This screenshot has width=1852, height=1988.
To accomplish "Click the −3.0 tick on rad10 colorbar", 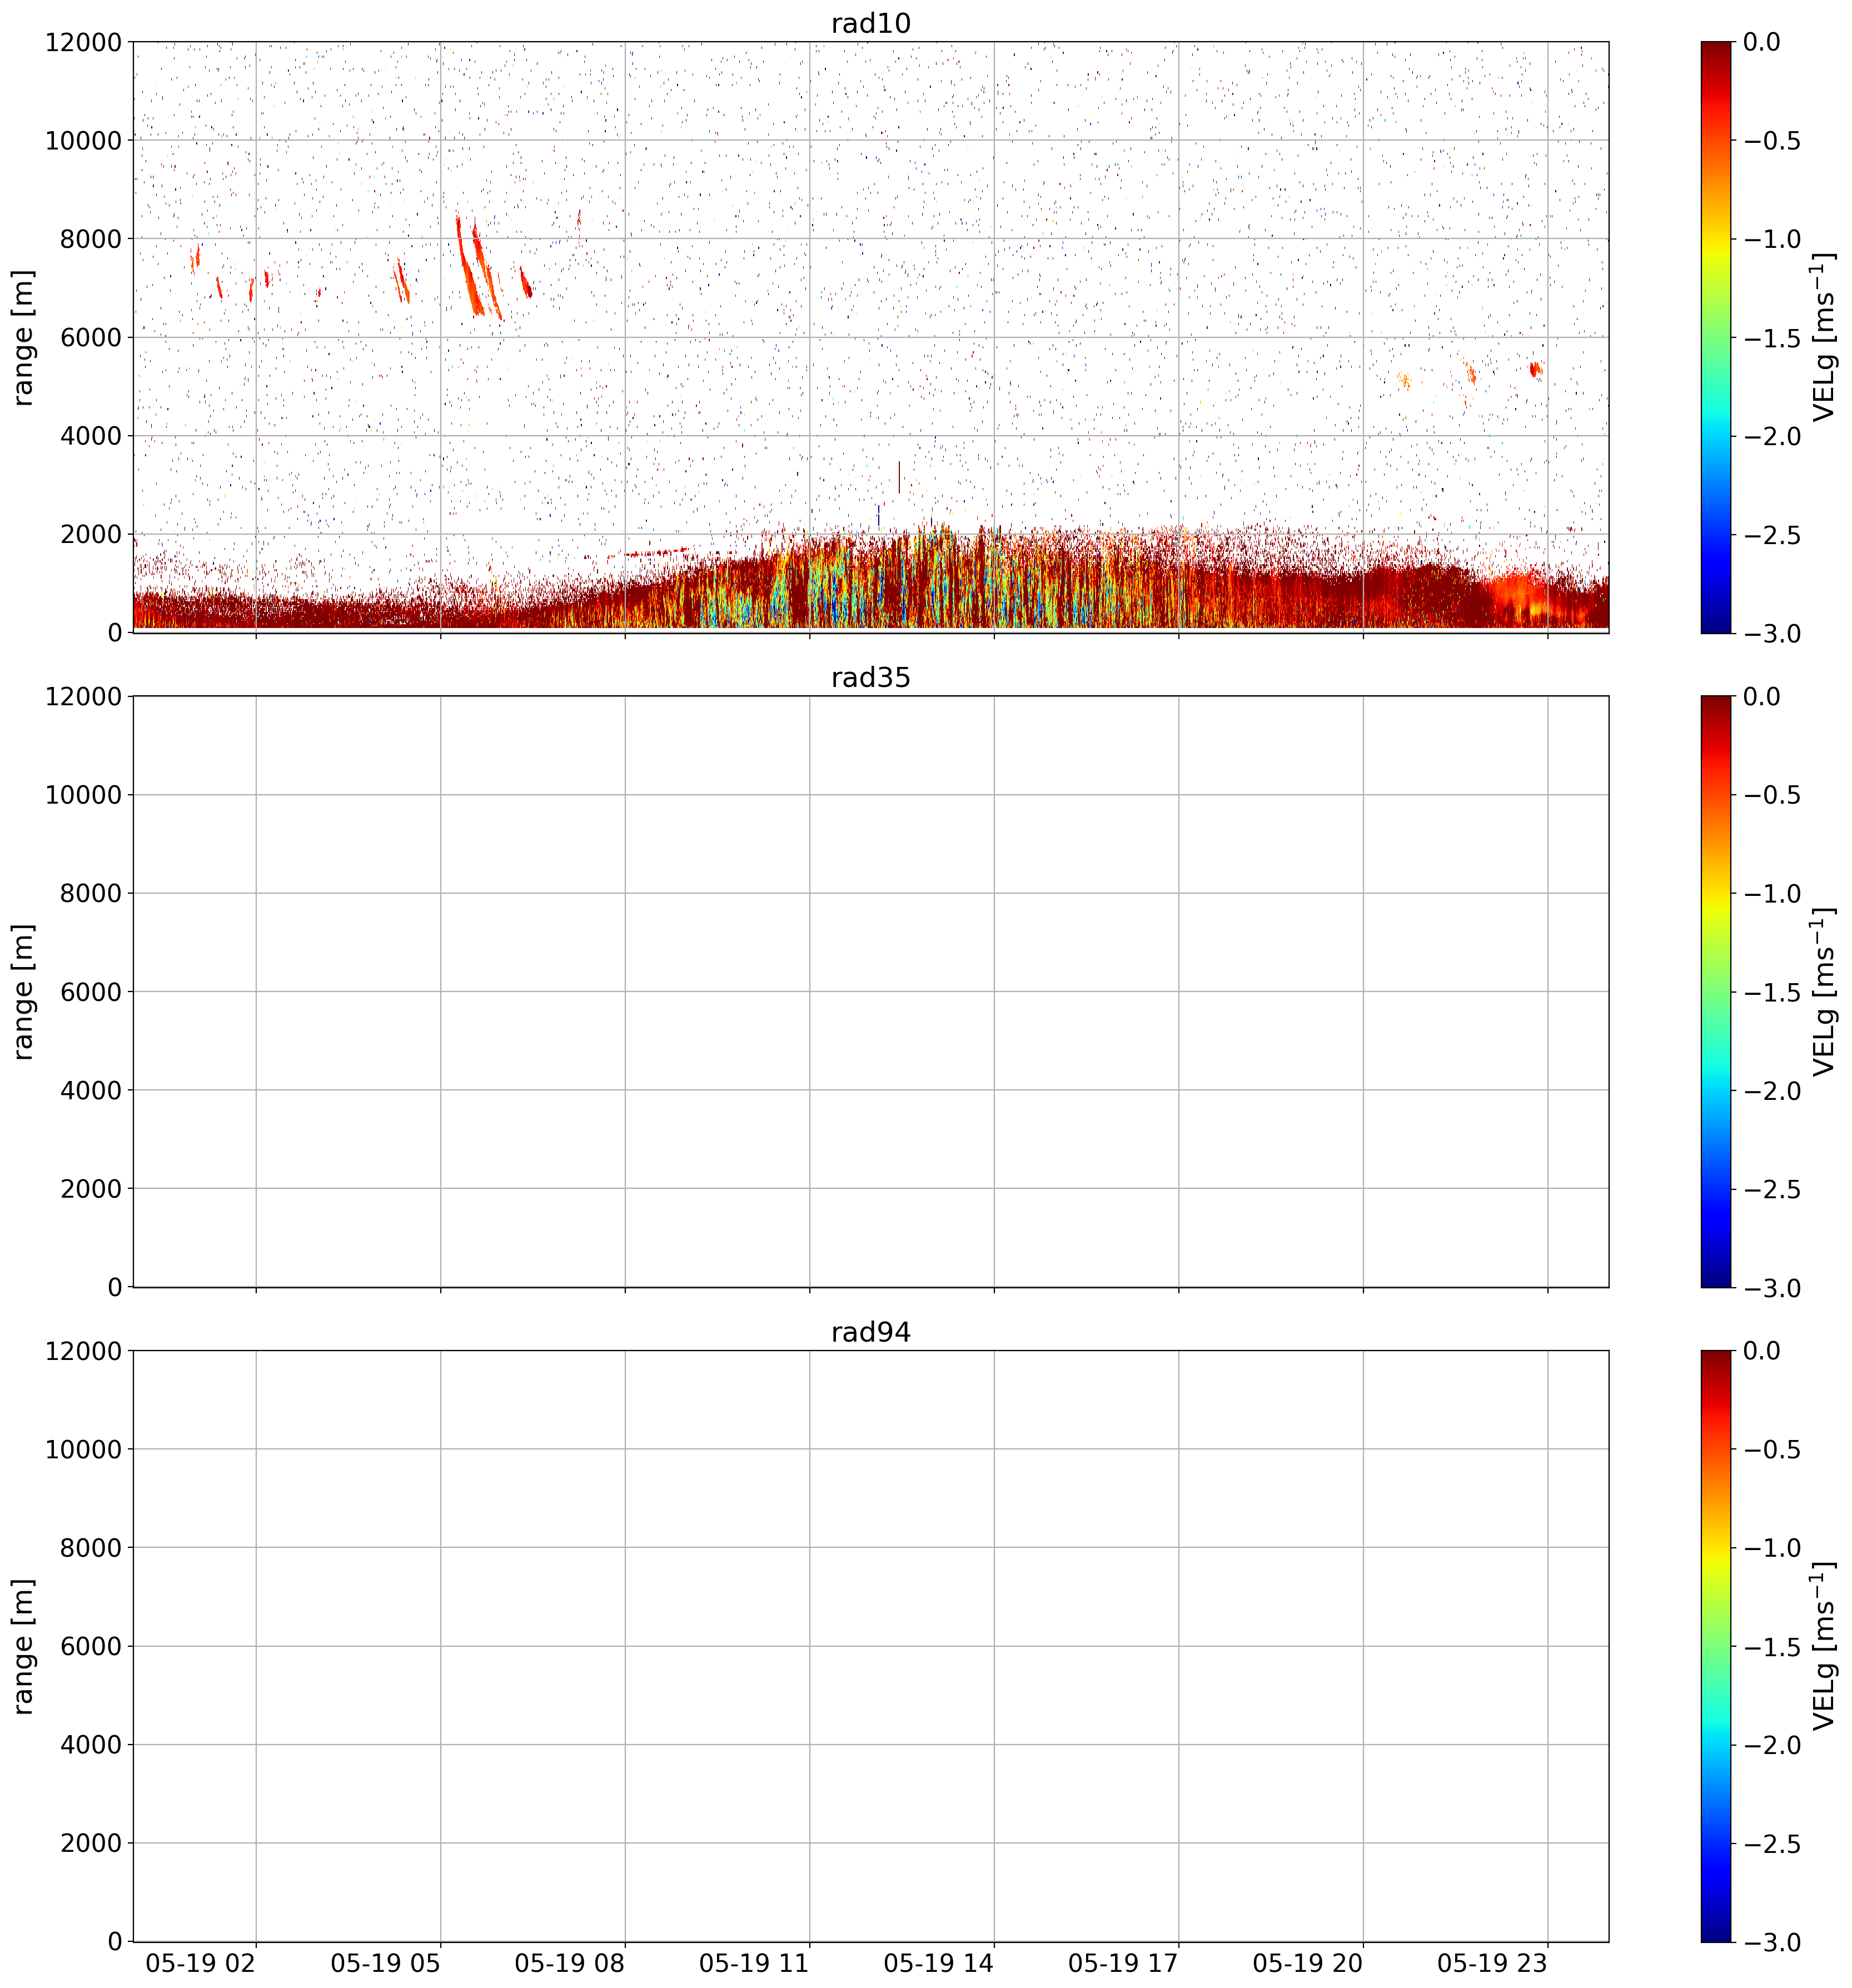I will [1772, 634].
